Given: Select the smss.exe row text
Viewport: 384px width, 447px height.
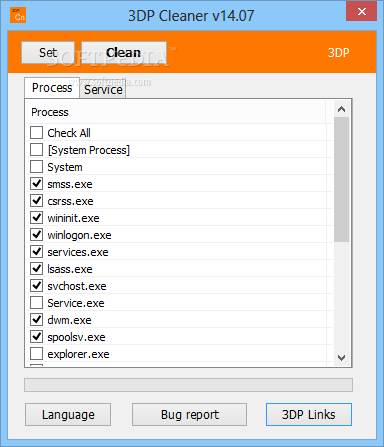Looking at the screenshot, I should (x=70, y=184).
